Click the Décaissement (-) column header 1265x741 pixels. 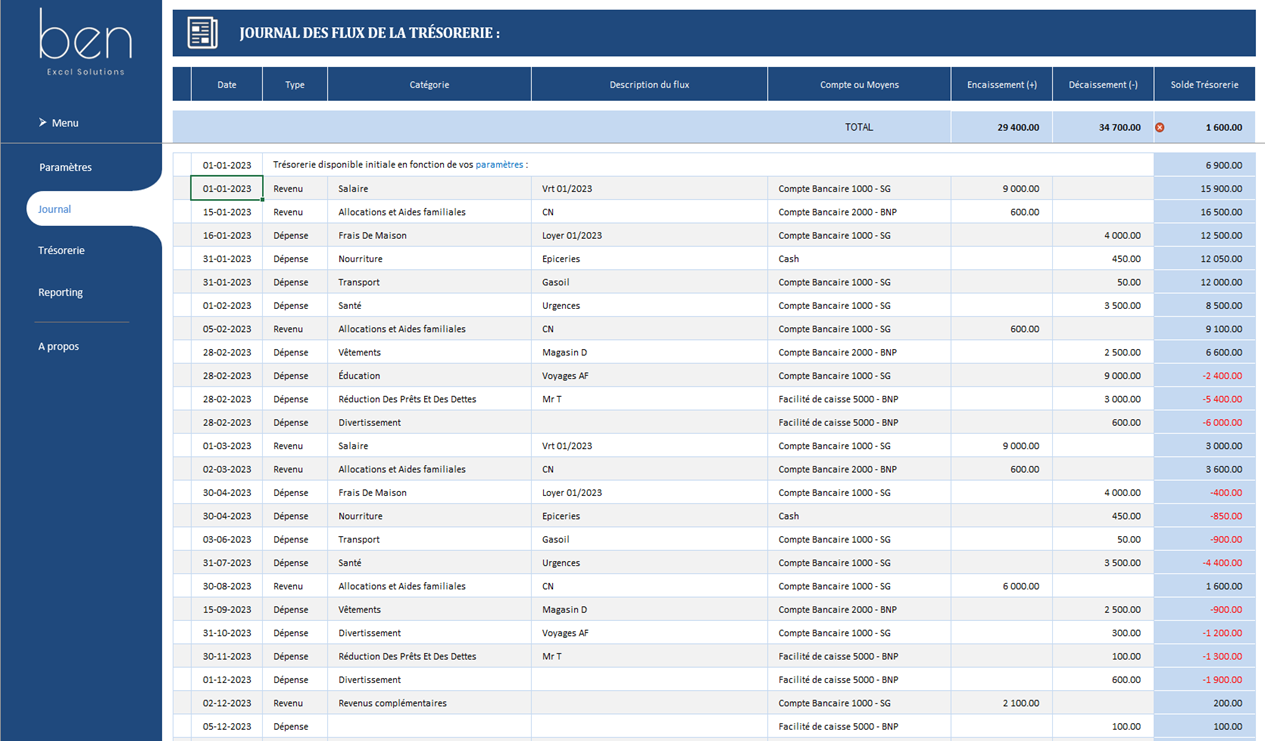(x=1103, y=84)
